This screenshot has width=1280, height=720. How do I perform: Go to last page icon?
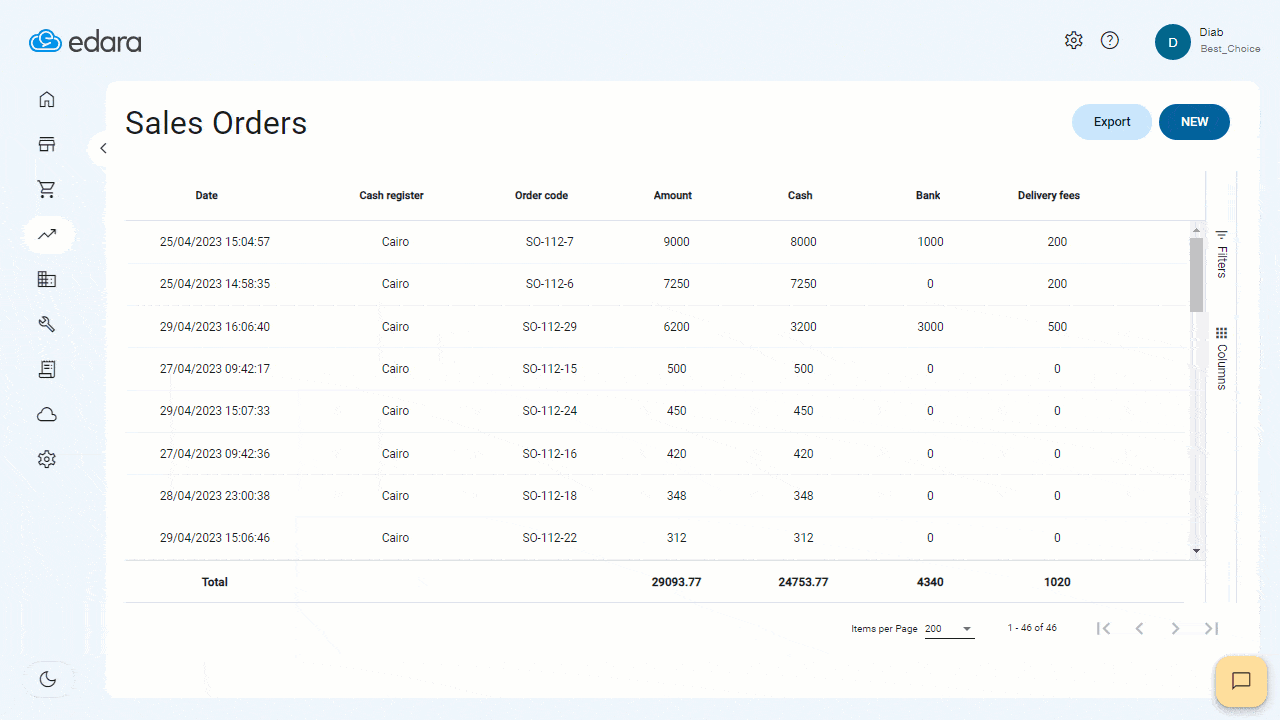[x=1211, y=628]
